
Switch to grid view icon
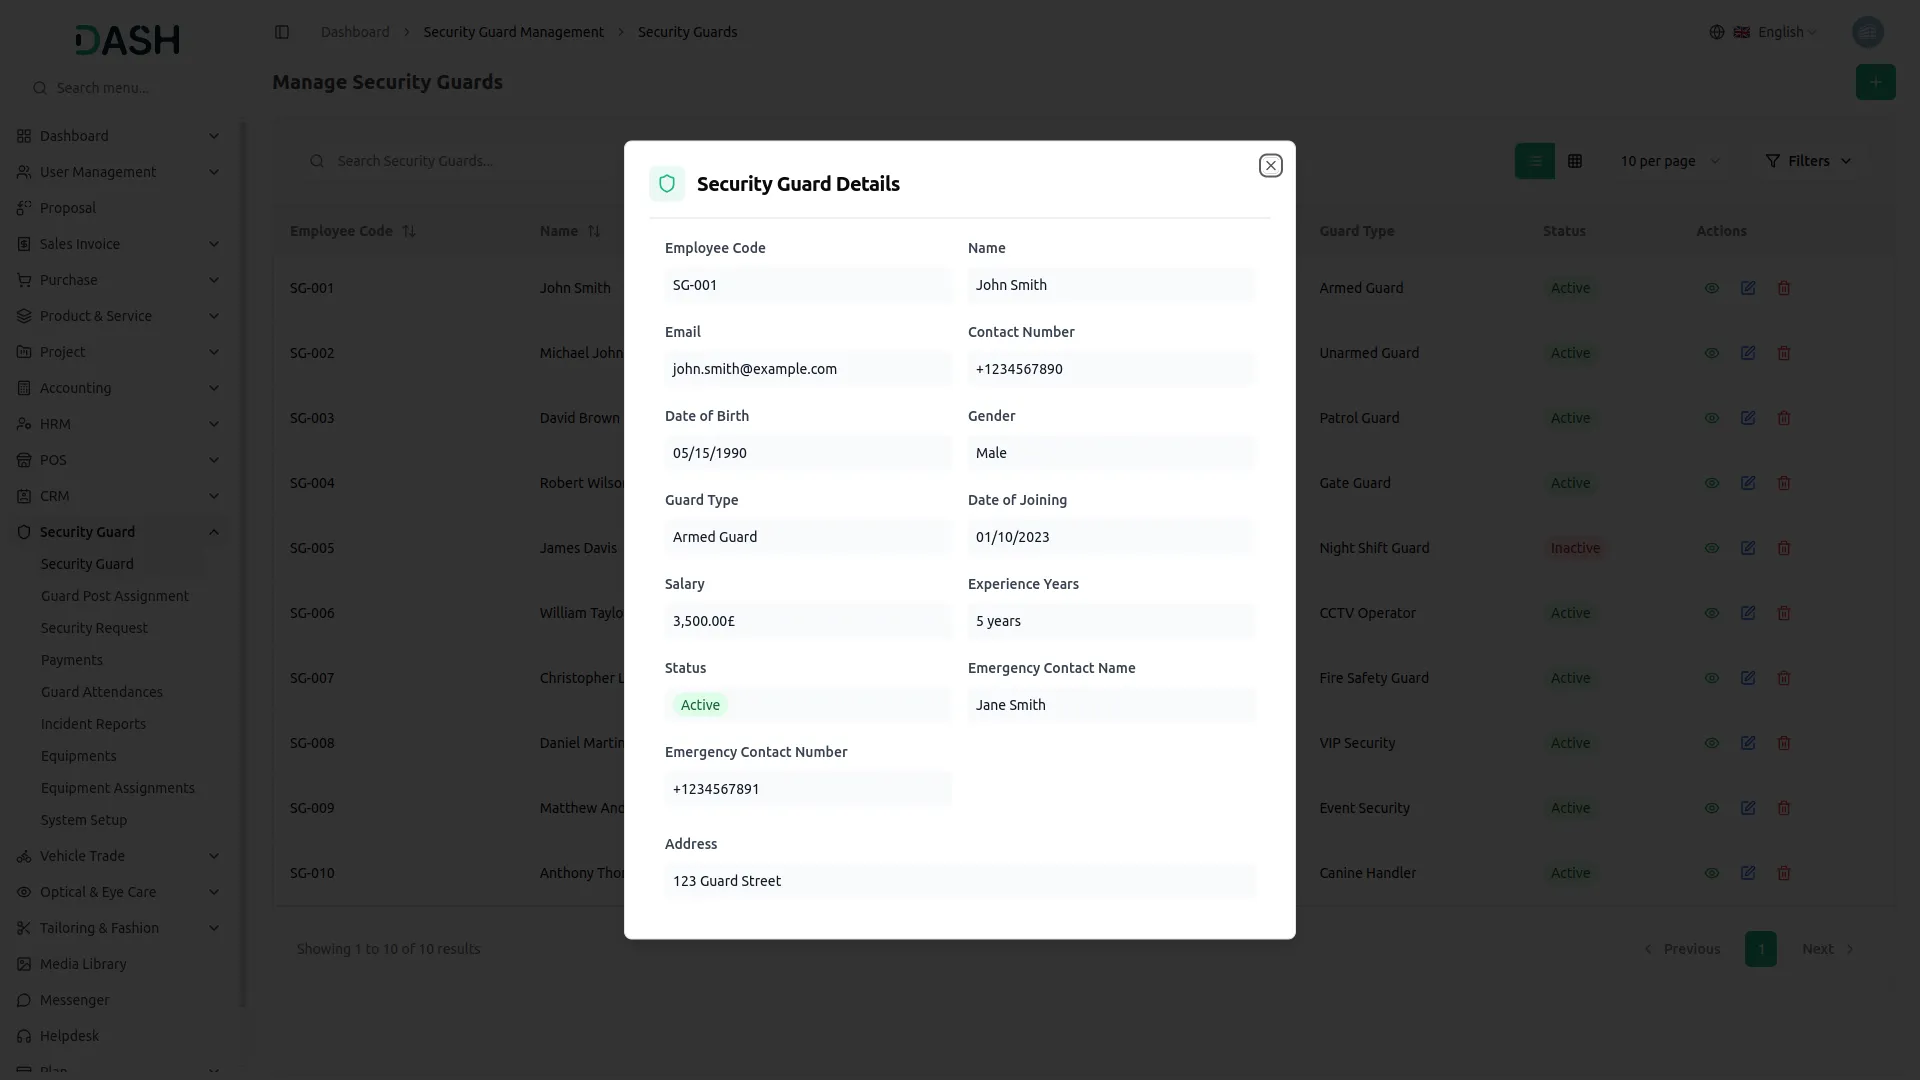(1575, 161)
